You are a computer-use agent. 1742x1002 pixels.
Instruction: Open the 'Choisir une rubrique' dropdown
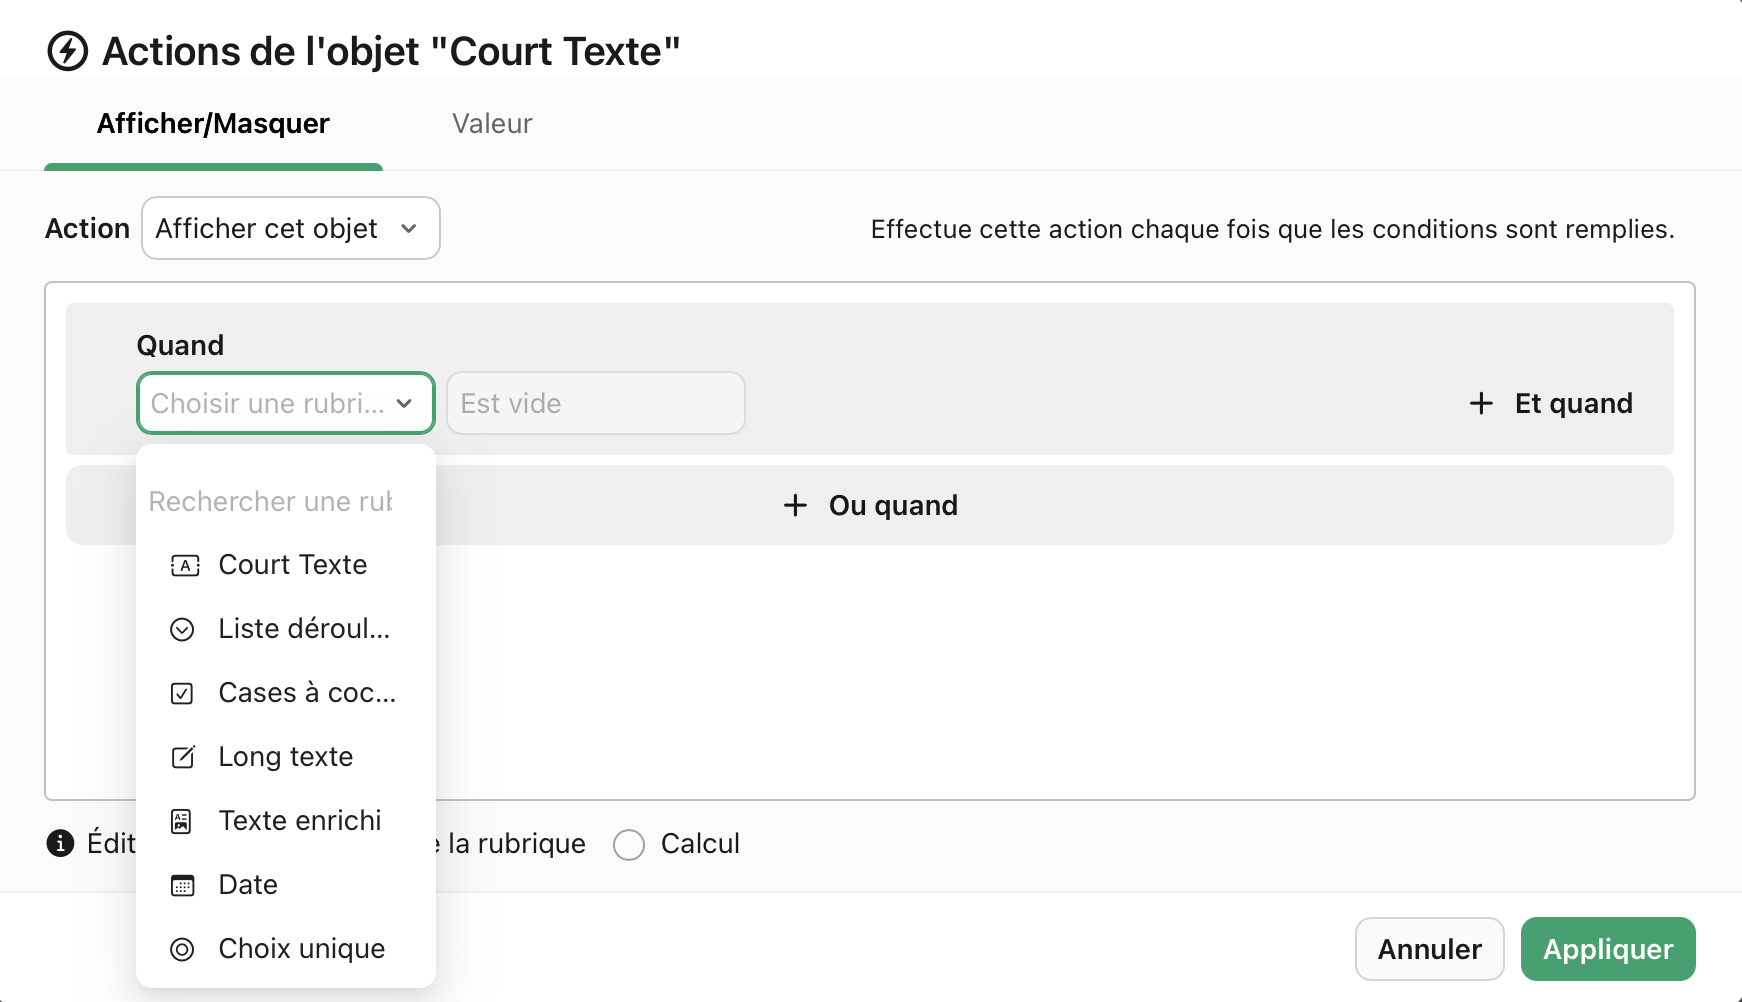tap(285, 403)
